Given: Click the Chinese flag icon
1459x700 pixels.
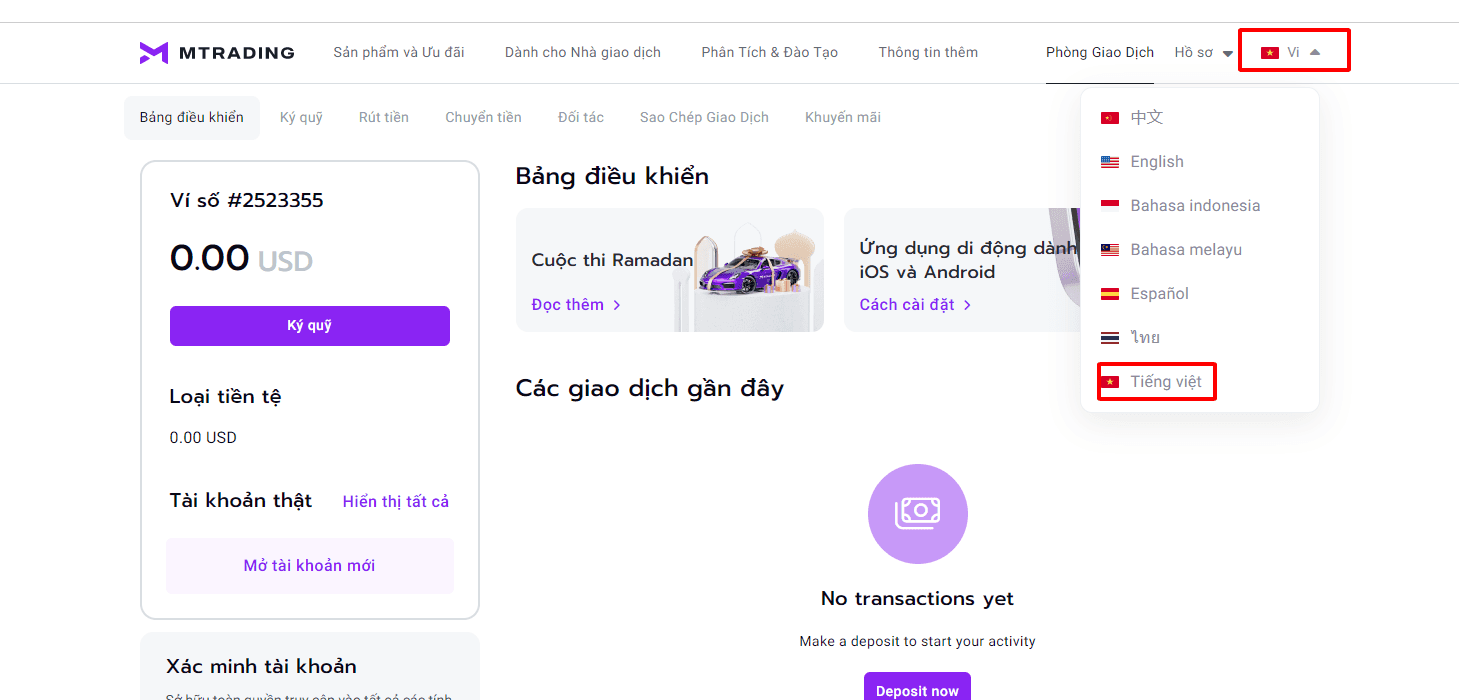Looking at the screenshot, I should pos(1109,118).
